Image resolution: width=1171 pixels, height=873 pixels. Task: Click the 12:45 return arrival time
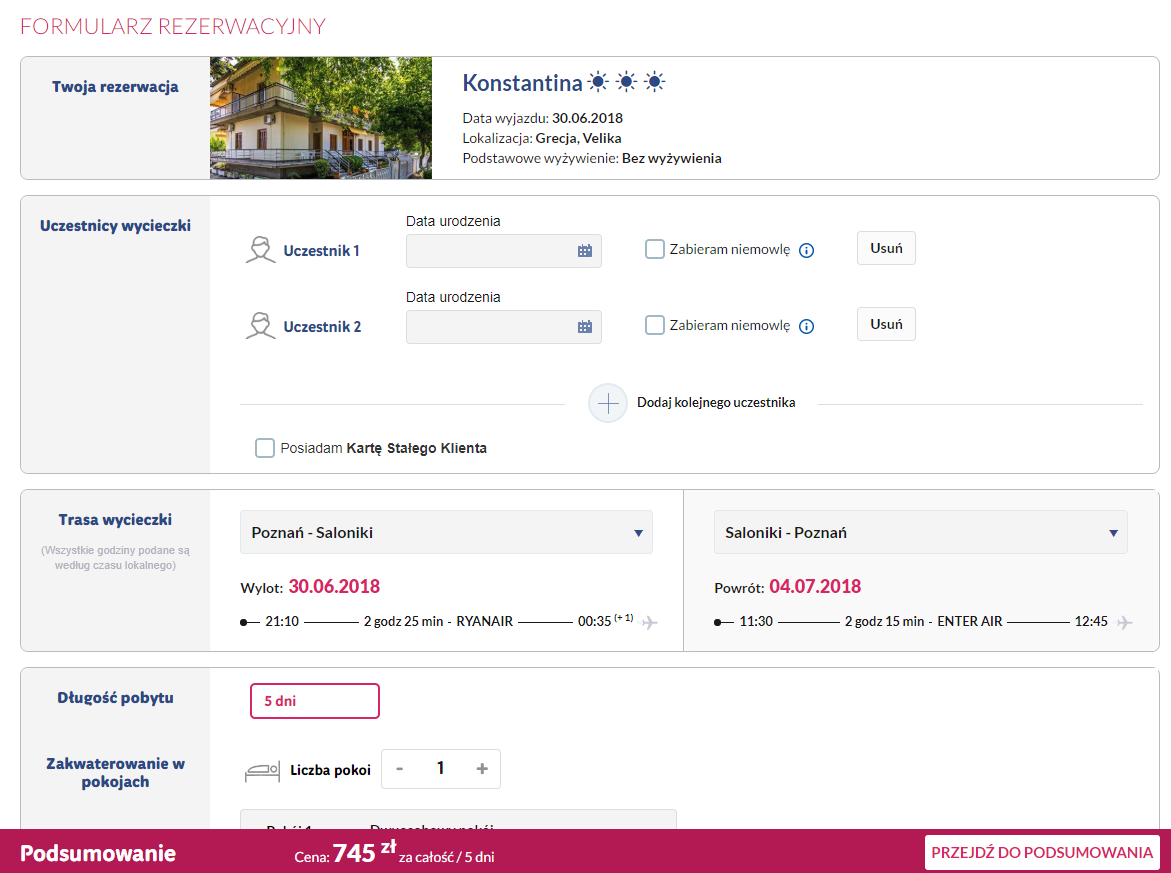tap(1091, 621)
